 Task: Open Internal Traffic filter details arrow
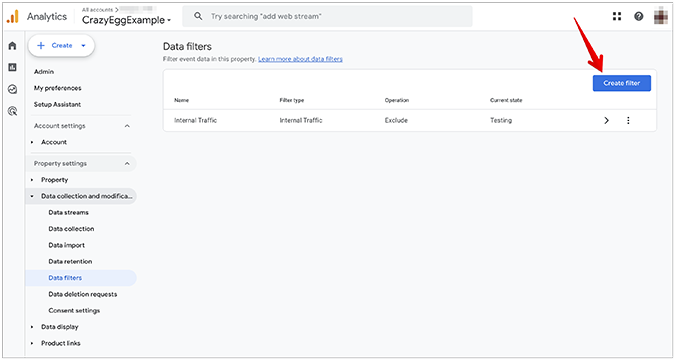pos(607,121)
